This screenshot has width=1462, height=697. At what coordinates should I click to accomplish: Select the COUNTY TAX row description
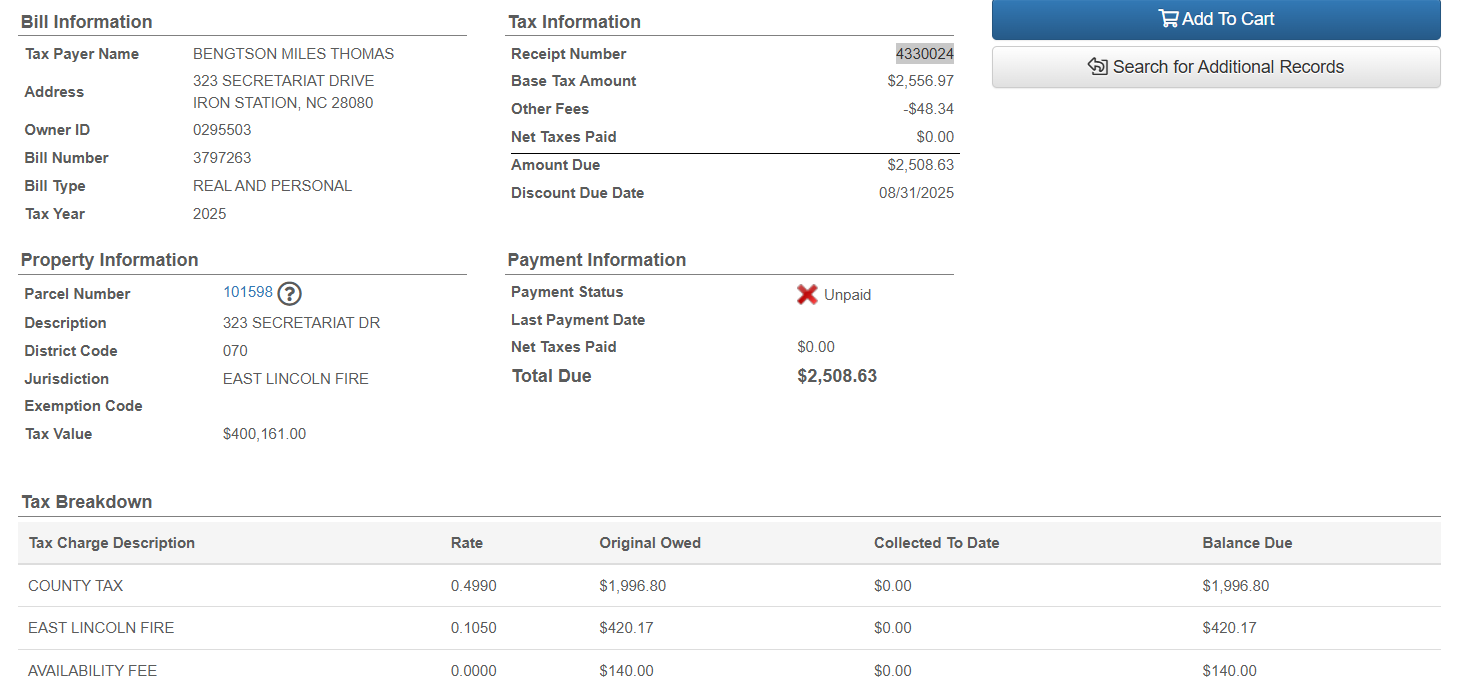(x=75, y=586)
